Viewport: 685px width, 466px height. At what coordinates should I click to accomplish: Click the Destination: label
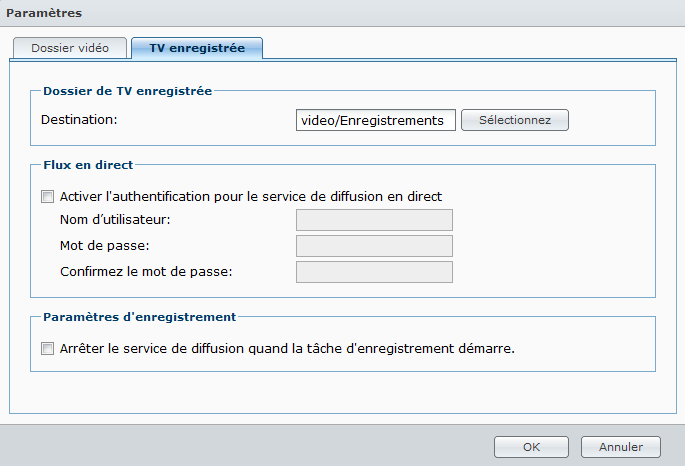[80, 120]
